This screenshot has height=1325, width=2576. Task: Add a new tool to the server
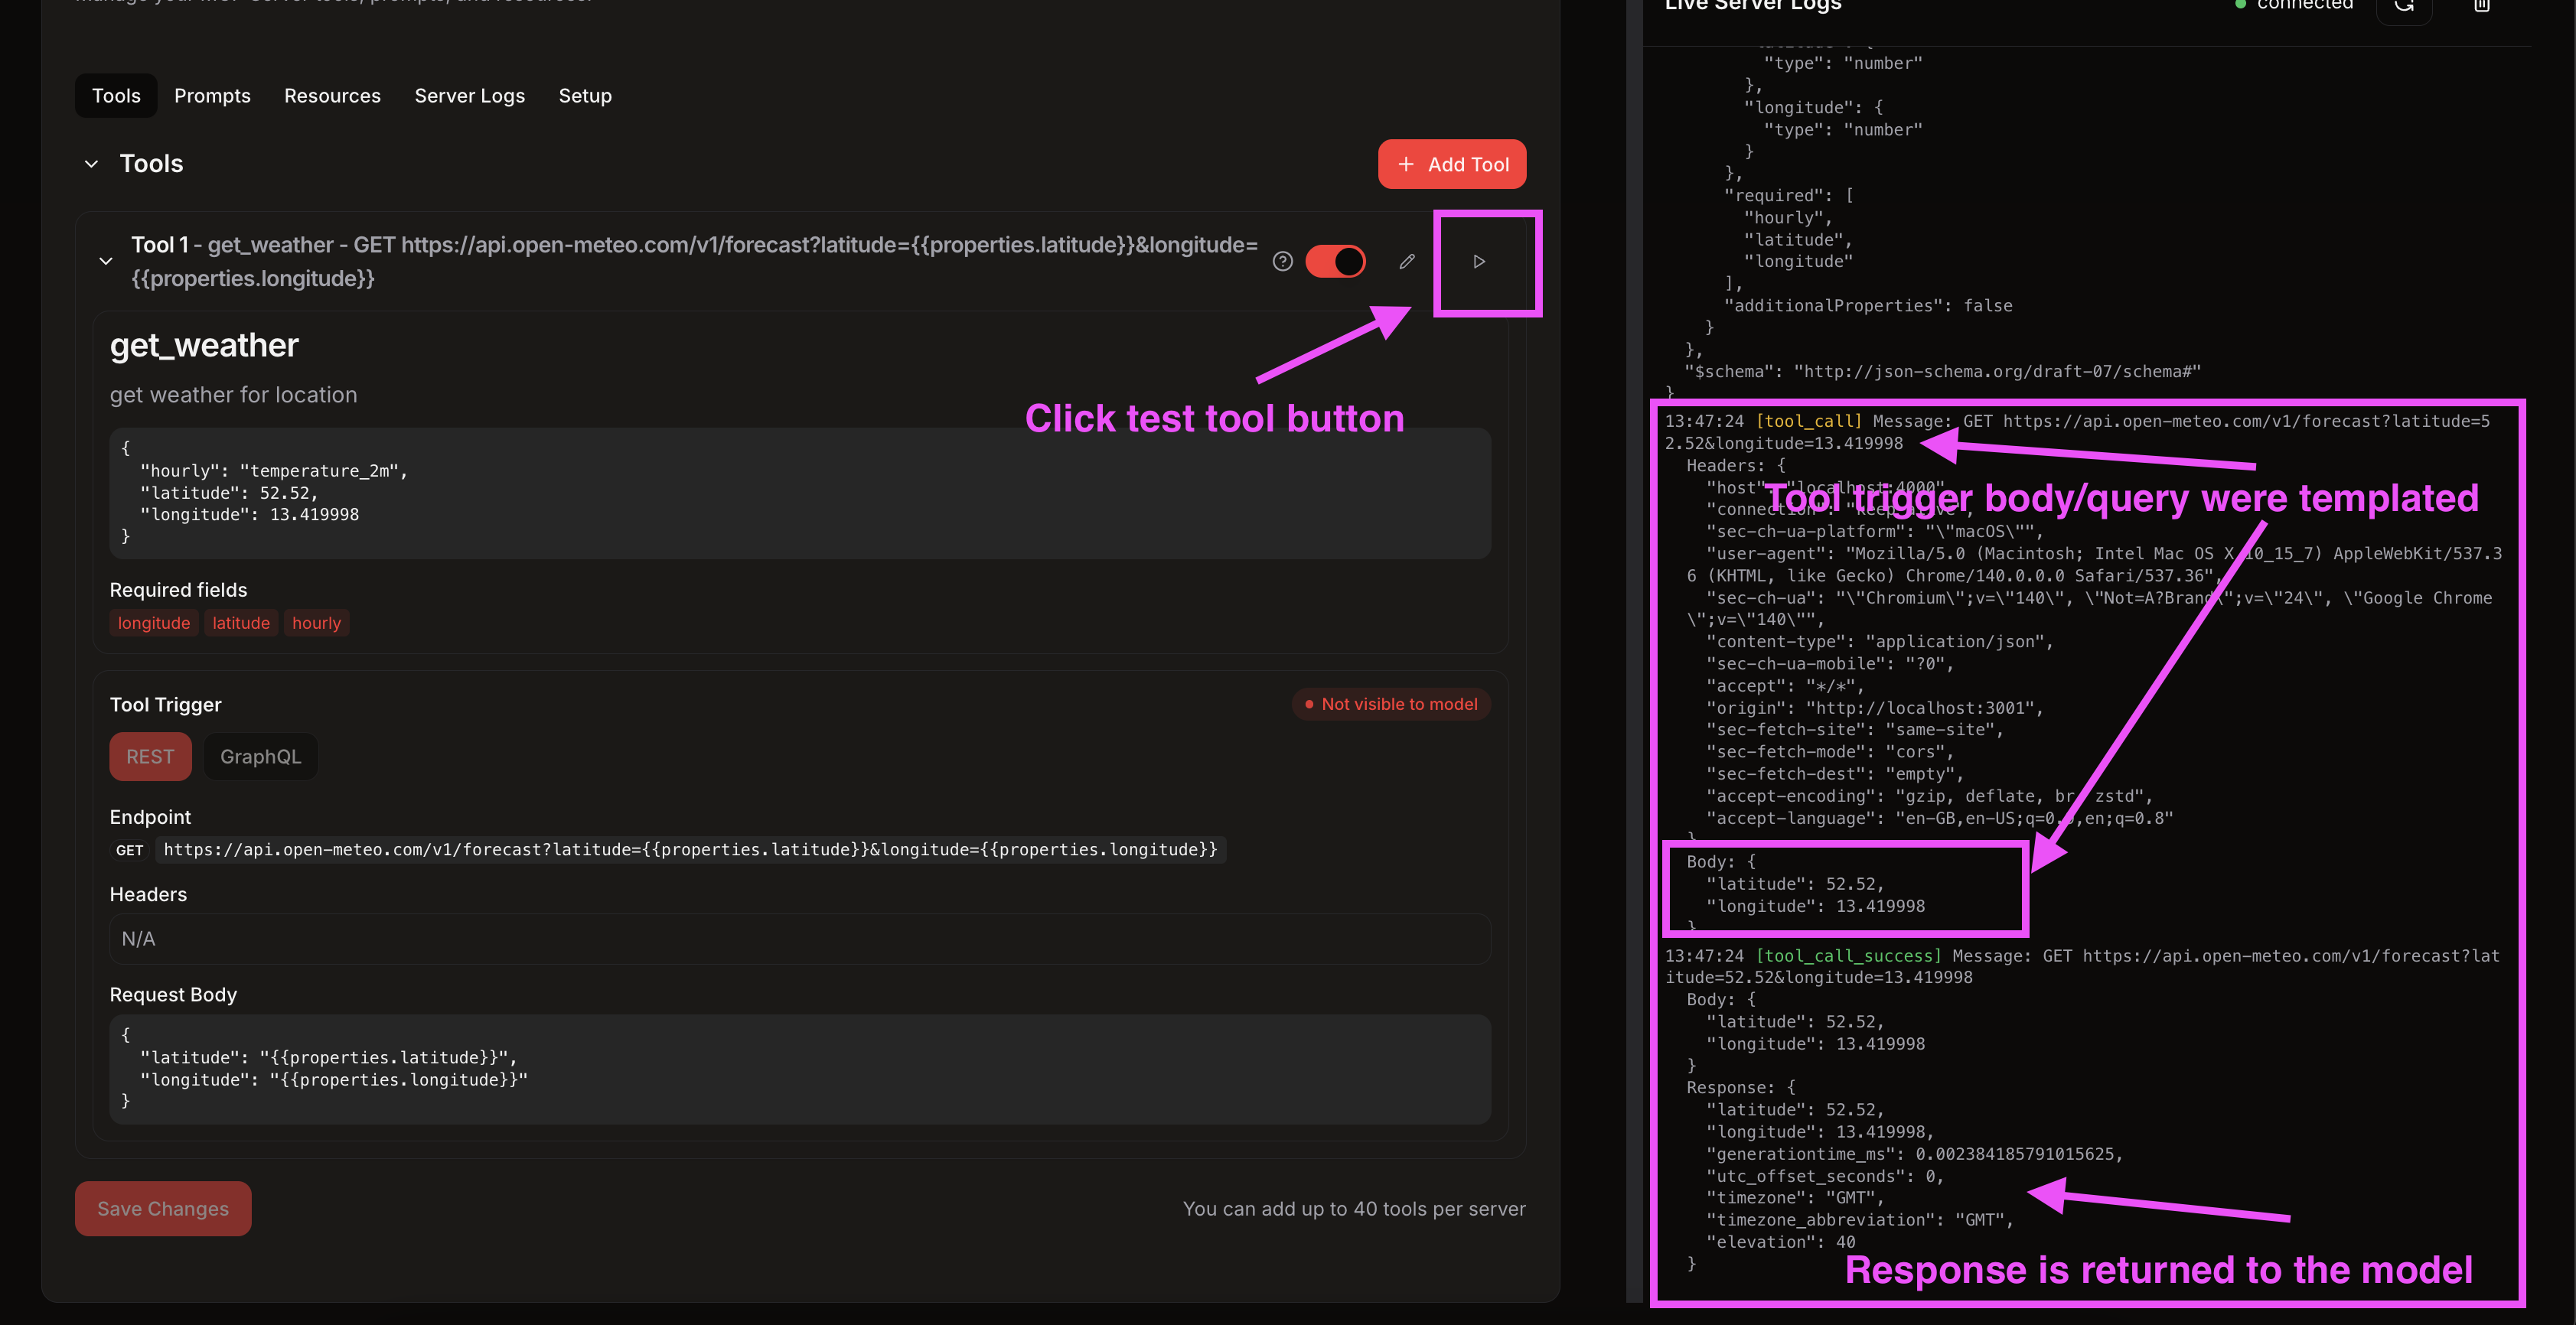pos(1452,163)
